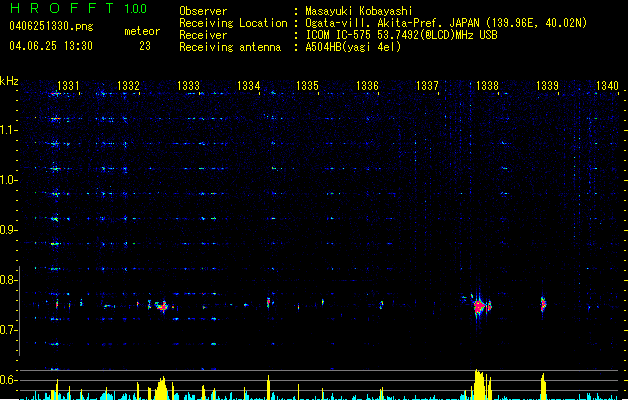Click the 1338 time axis marker
This screenshot has height=400, width=629.
click(487, 86)
